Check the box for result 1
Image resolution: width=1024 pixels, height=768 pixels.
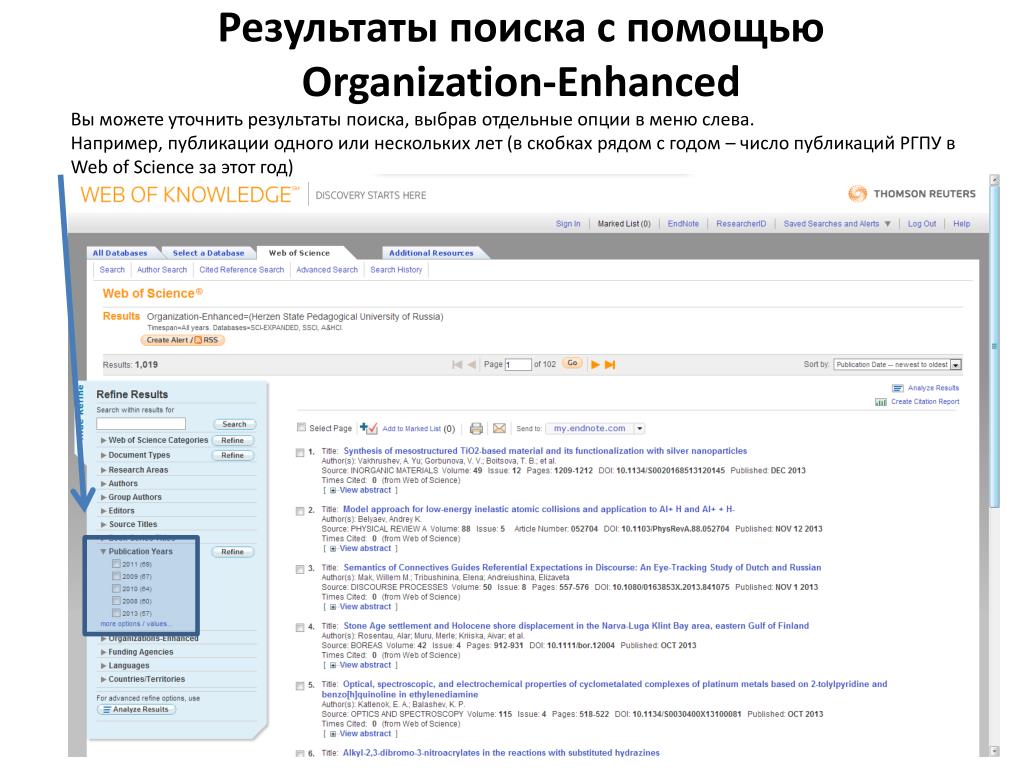(x=300, y=452)
